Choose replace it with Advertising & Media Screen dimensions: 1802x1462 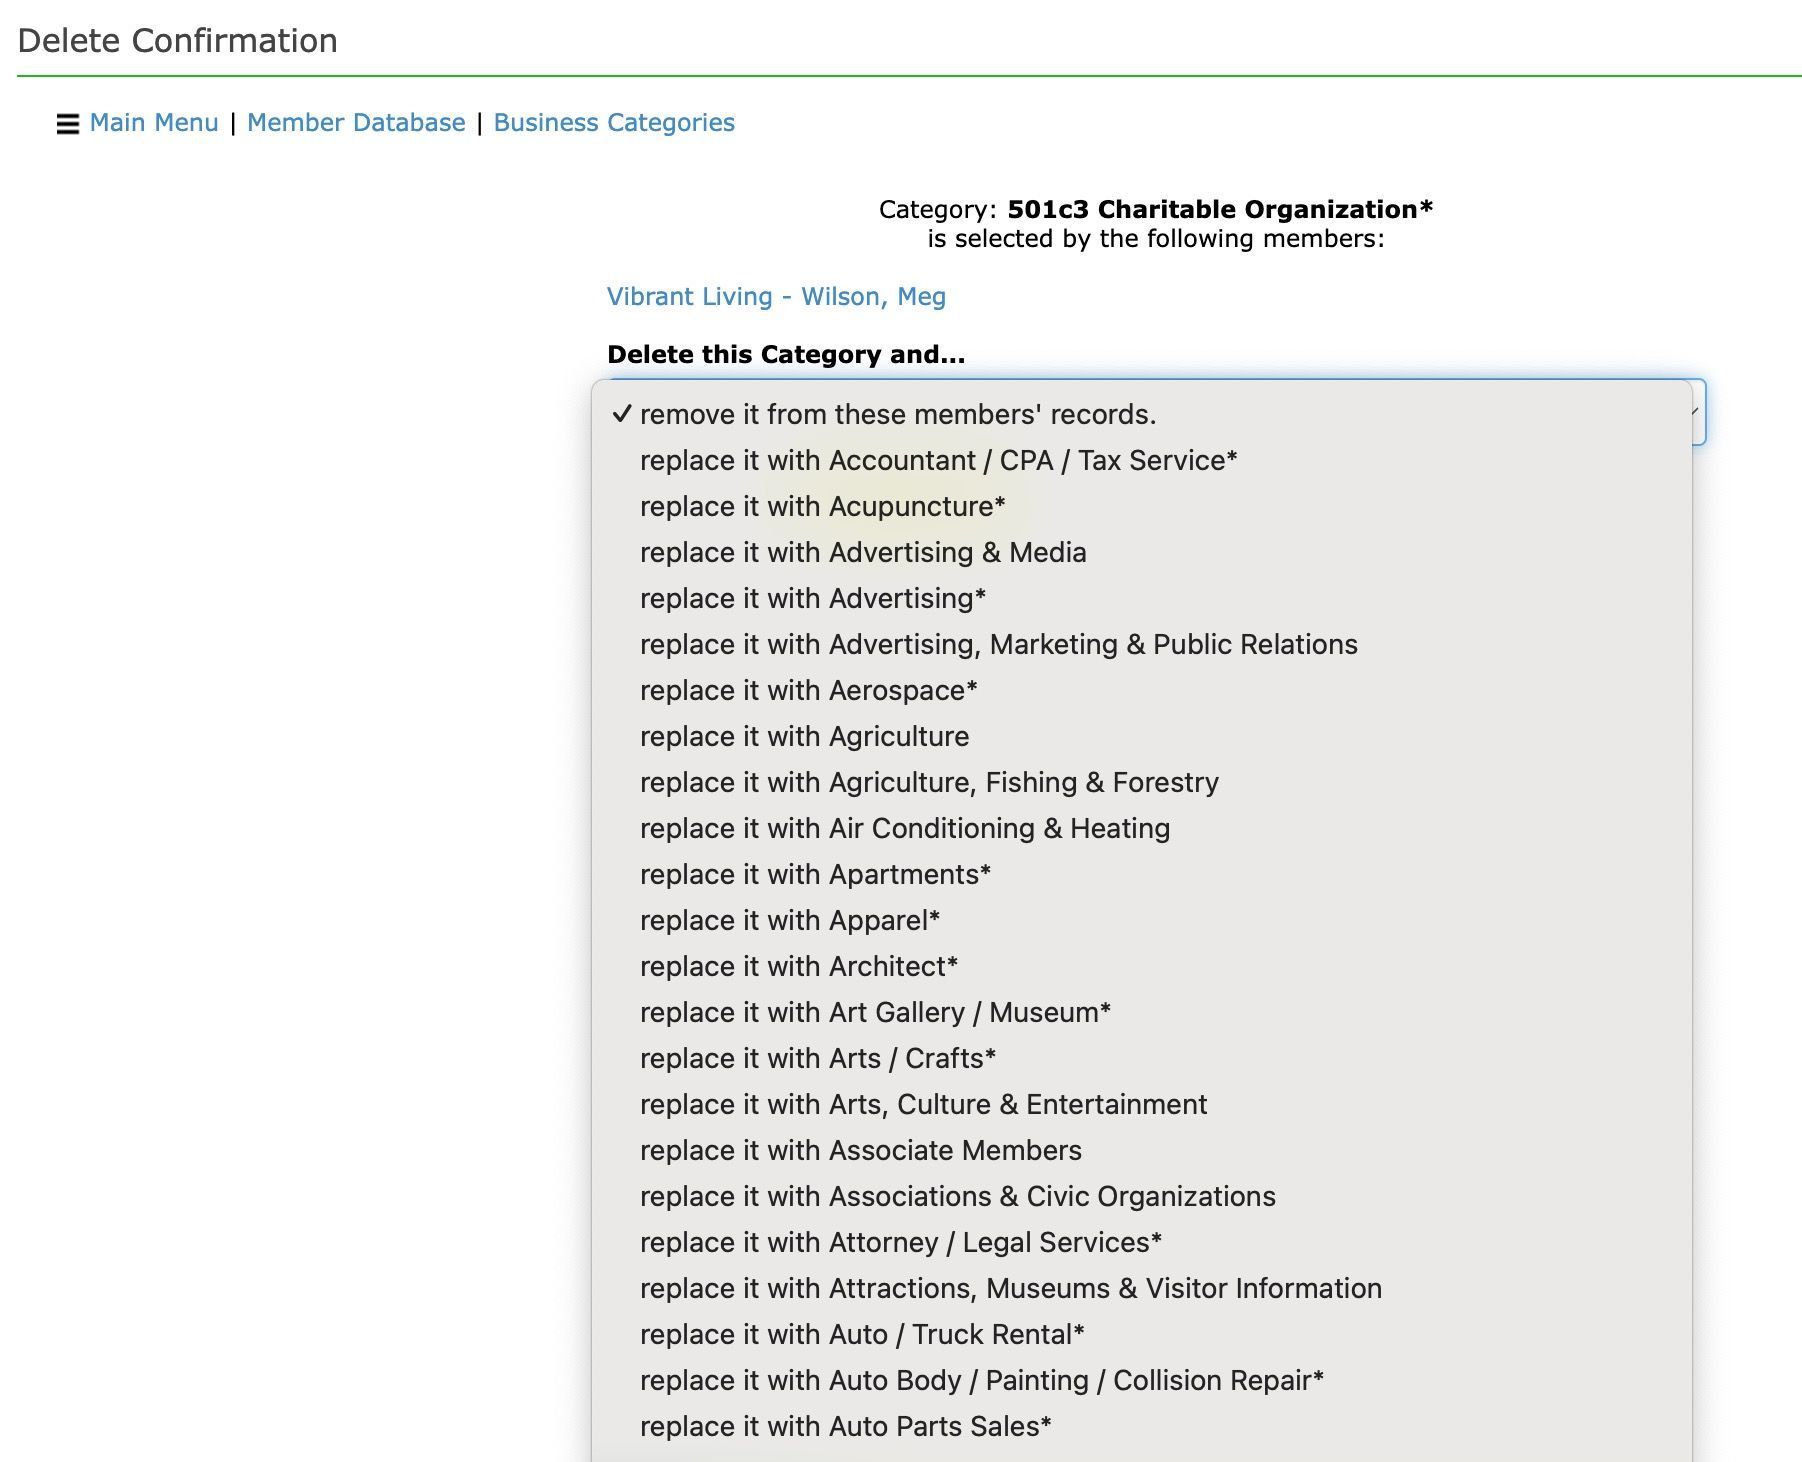click(x=864, y=552)
